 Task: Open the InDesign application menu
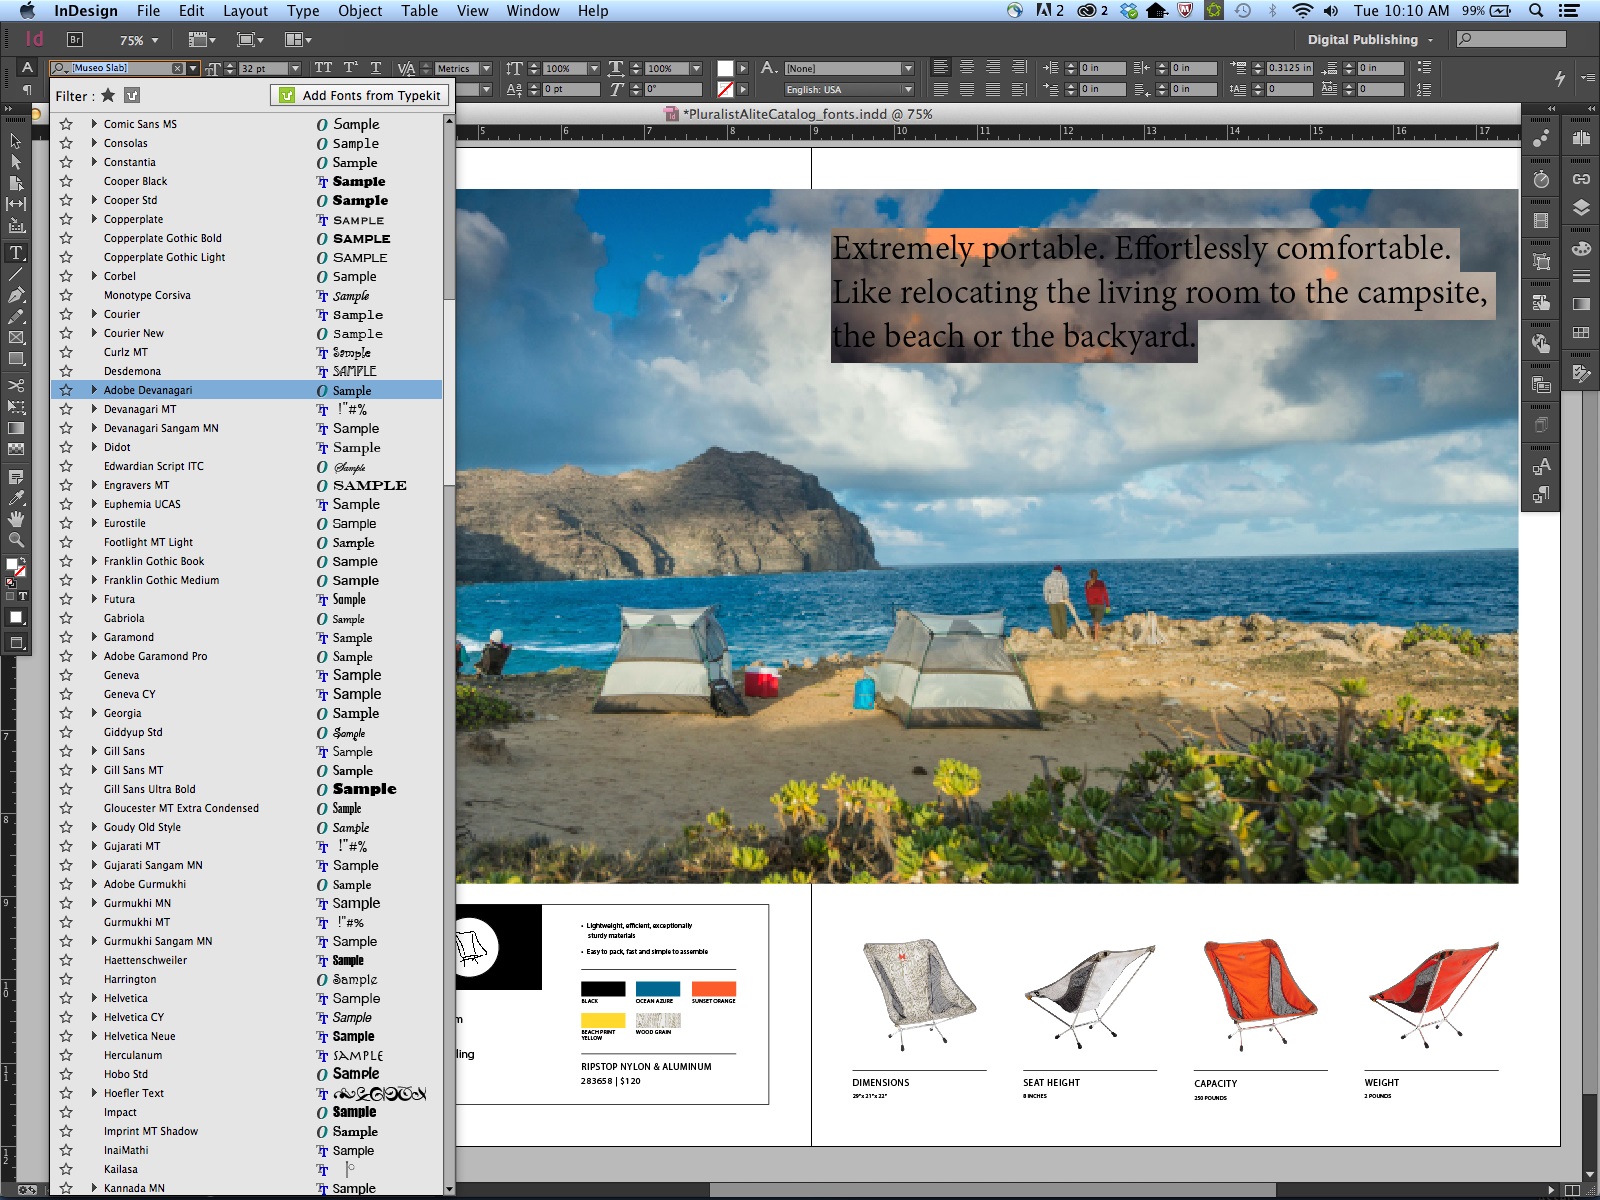(86, 11)
